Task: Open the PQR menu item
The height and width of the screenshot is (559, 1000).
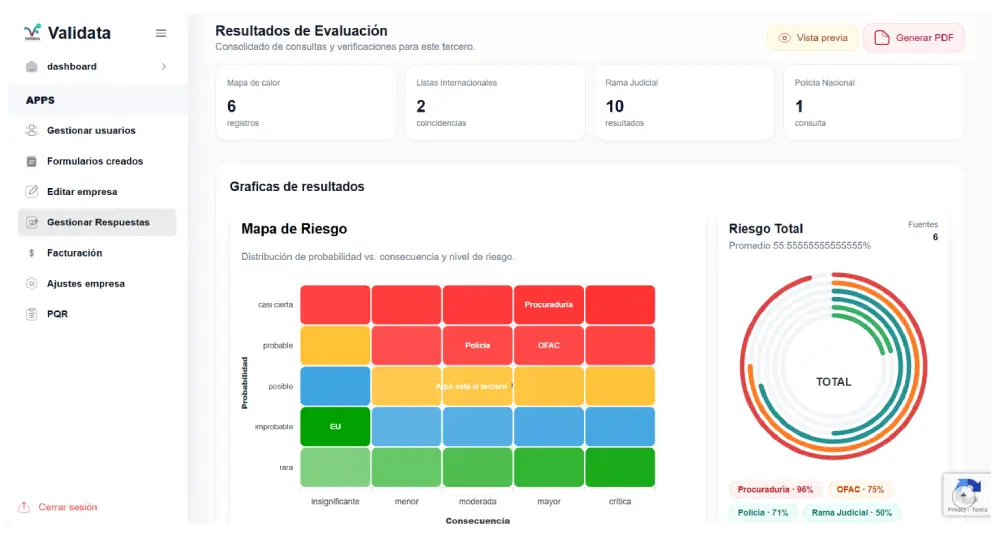Action: 97,314
